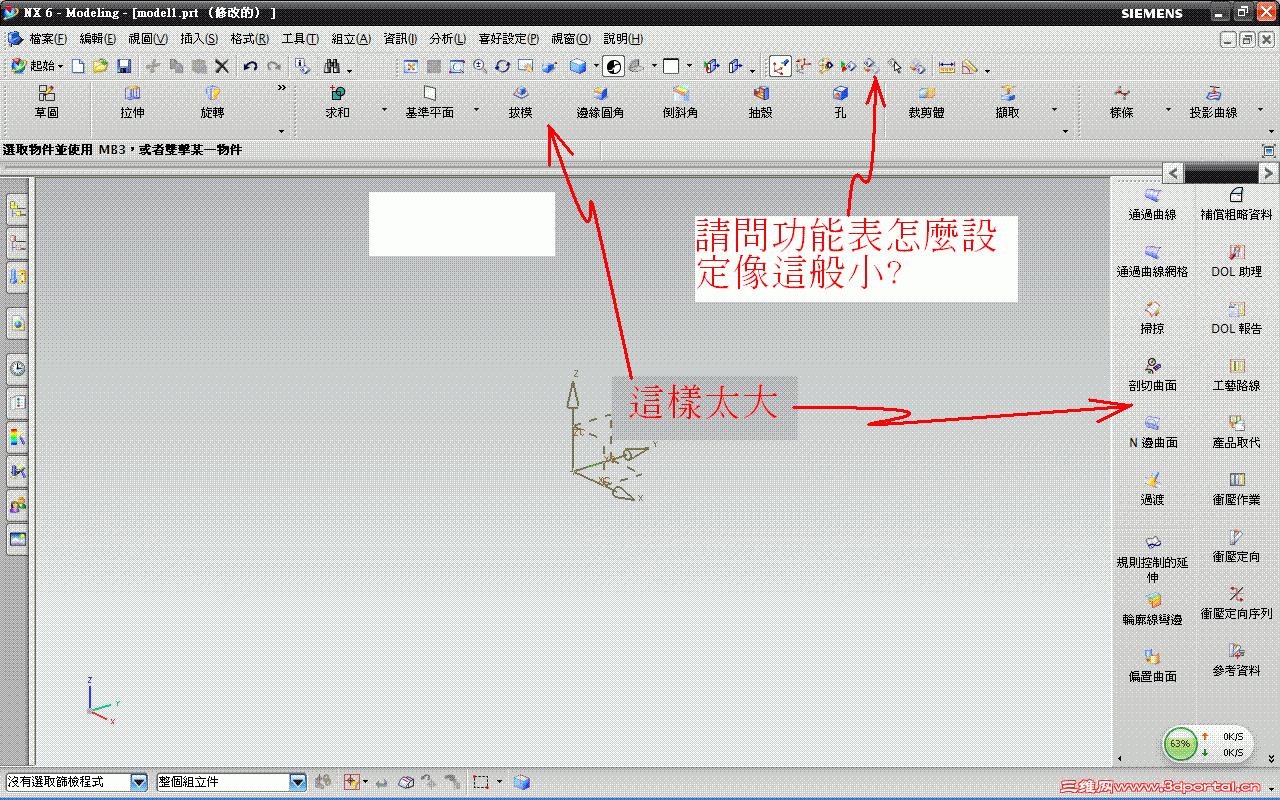Expand the 擷取 options arrow

tap(1054, 110)
